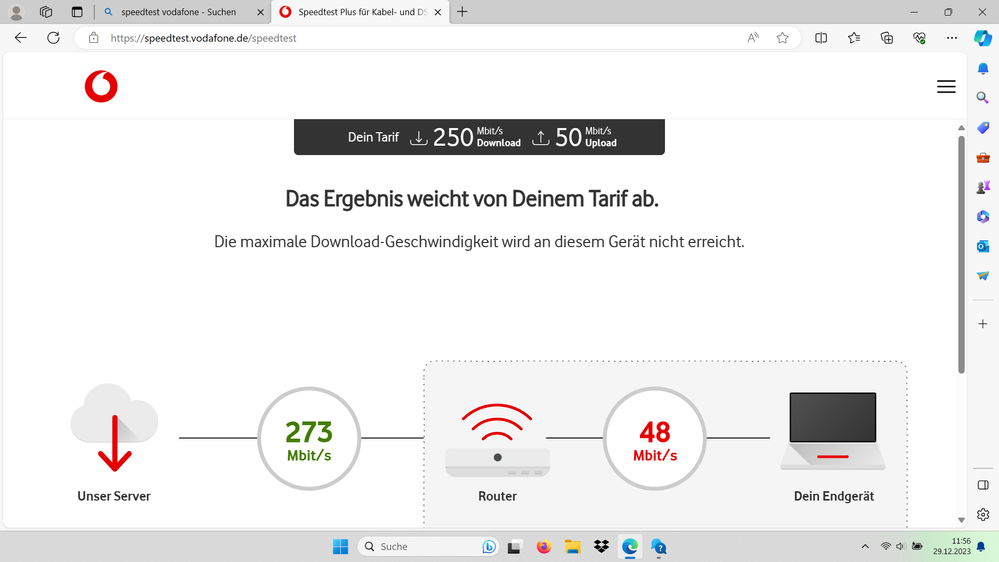The width and height of the screenshot is (999, 562).
Task: Open split screen view
Action: click(821, 38)
